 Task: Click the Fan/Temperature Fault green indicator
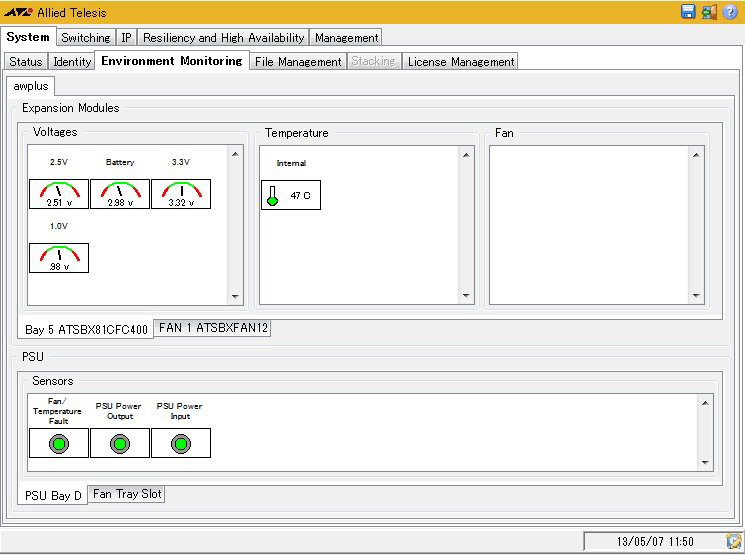tap(59, 443)
